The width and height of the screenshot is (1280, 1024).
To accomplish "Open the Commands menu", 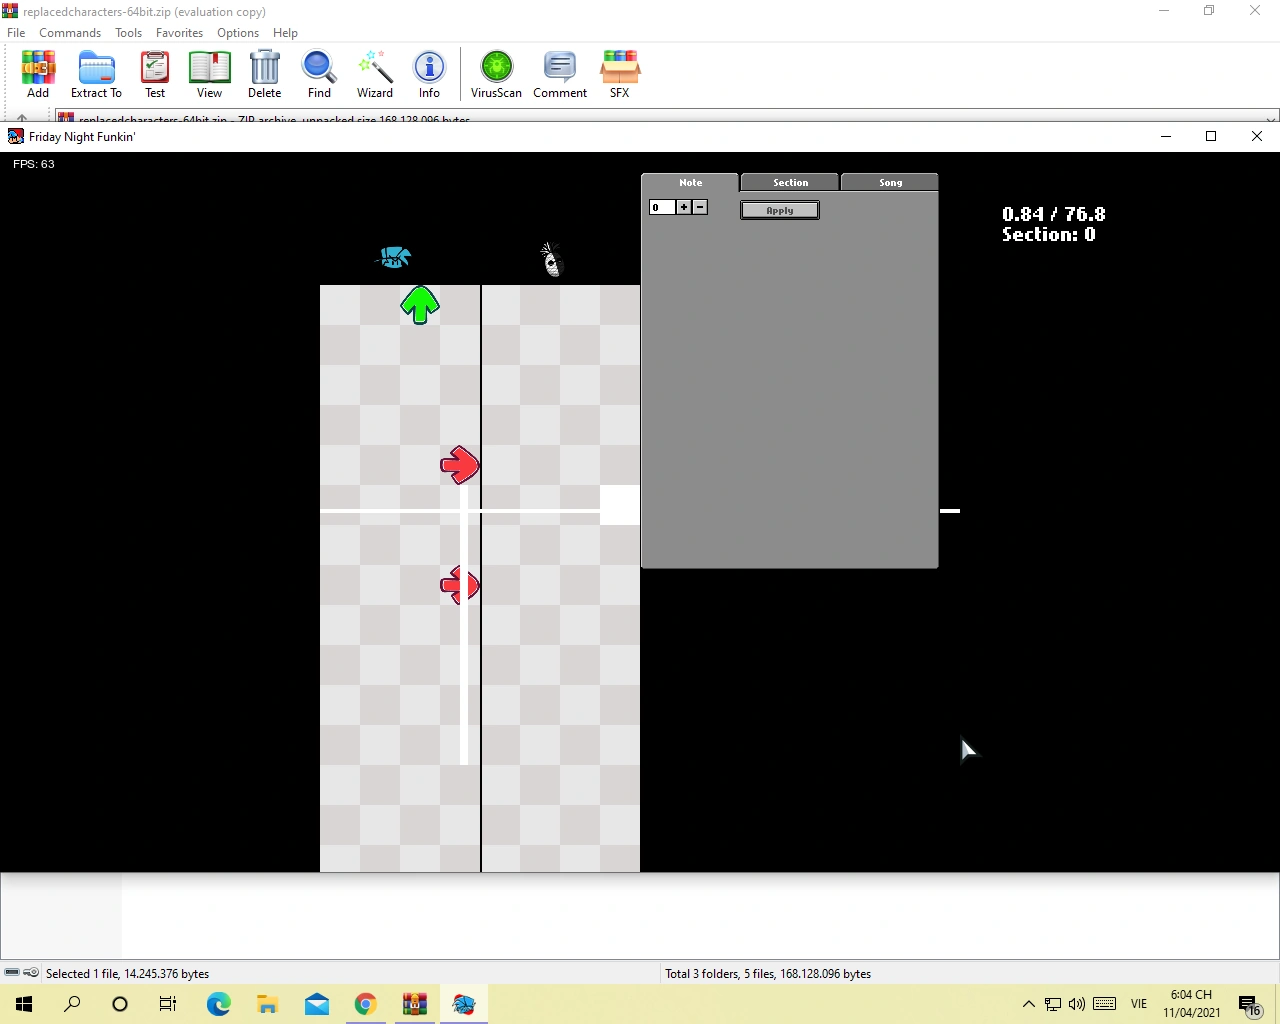I will tap(70, 32).
